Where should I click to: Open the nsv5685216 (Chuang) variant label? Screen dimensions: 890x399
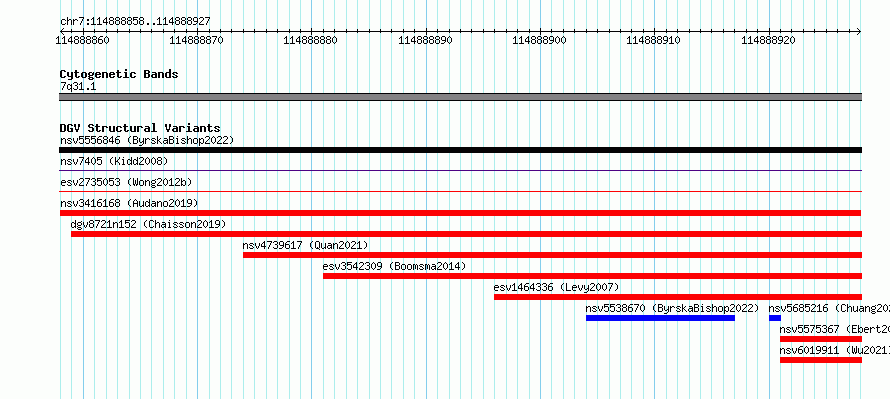click(x=829, y=308)
